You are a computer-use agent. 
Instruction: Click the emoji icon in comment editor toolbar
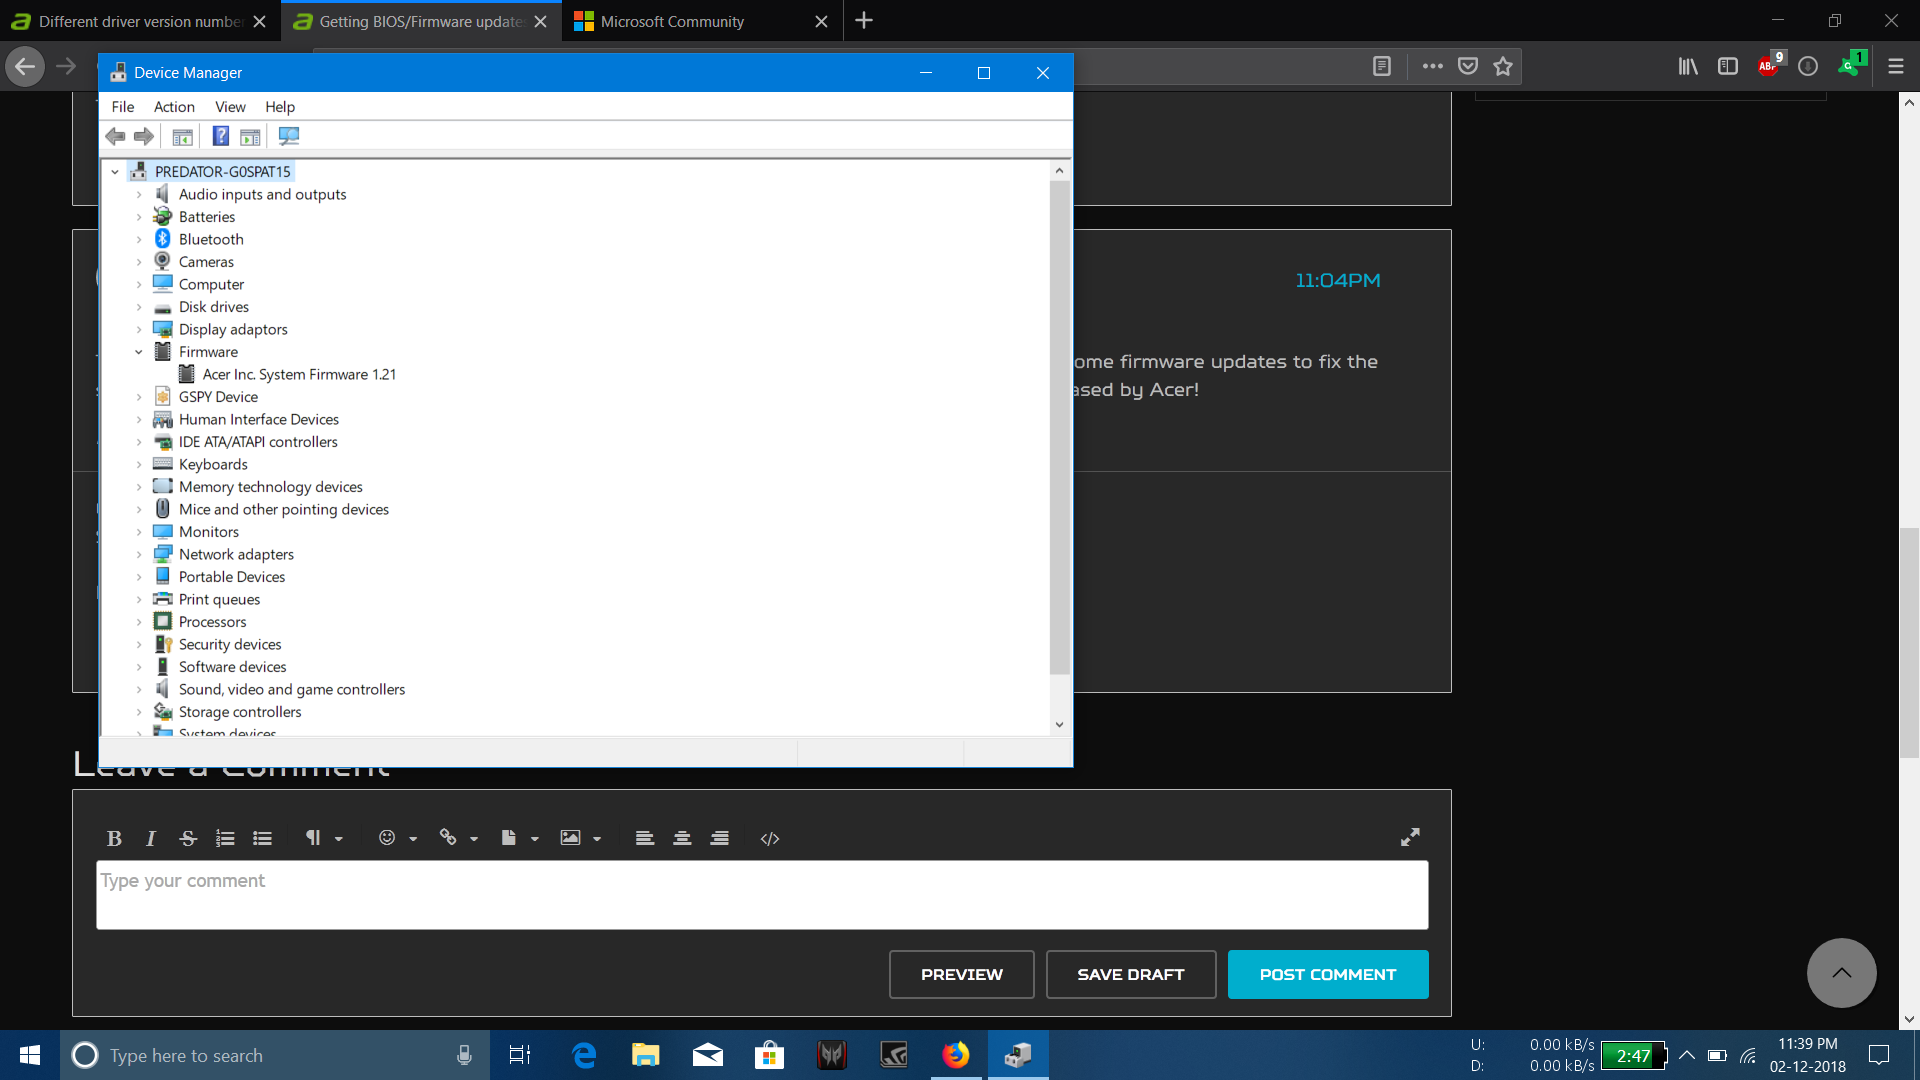click(x=388, y=837)
